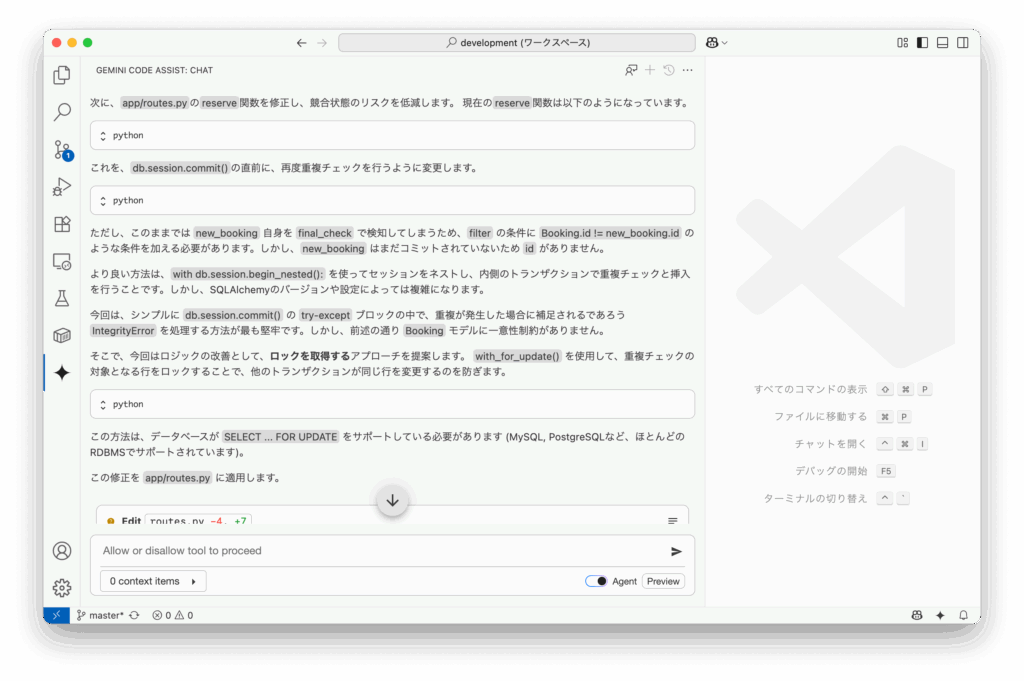
Task: Send the chat message arrow
Action: (x=677, y=552)
